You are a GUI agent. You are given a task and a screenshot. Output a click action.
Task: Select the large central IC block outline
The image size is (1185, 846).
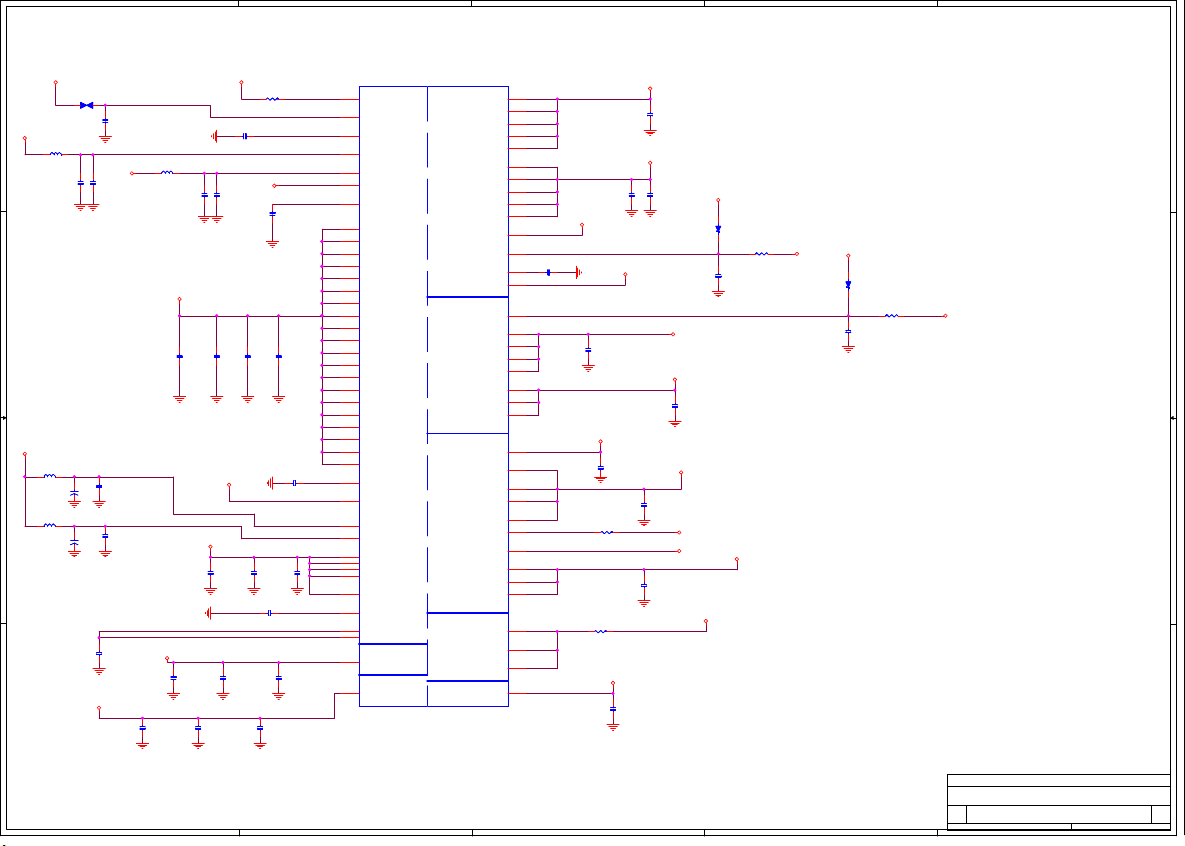434,396
